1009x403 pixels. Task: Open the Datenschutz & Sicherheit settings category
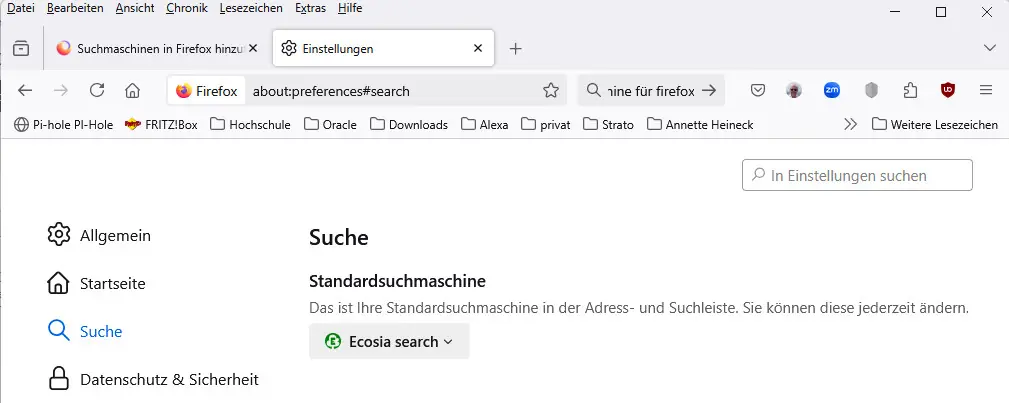[153, 379]
